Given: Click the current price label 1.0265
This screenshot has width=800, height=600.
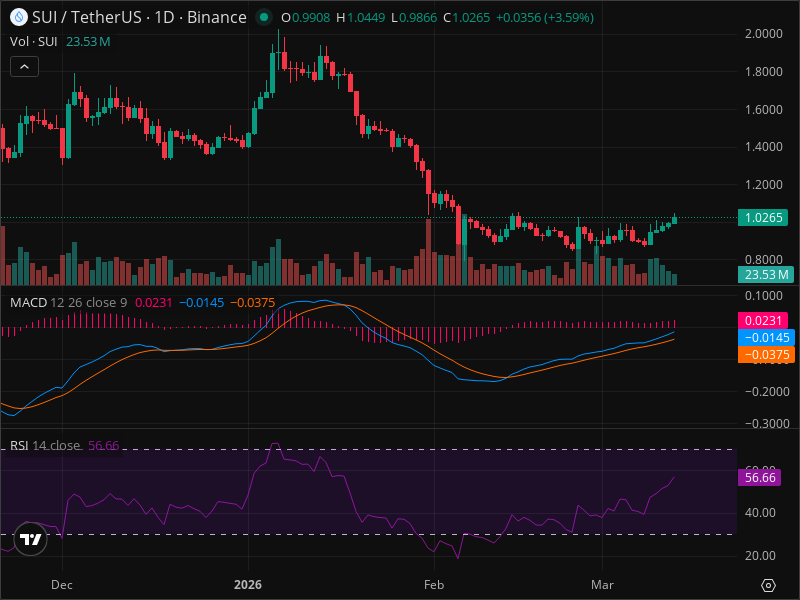Looking at the screenshot, I should tap(763, 218).
